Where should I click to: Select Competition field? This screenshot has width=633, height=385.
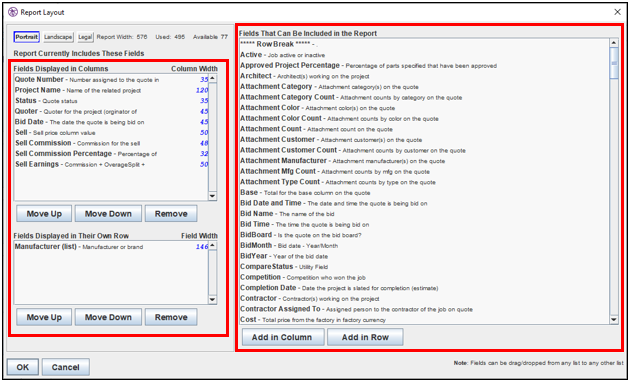pos(424,277)
